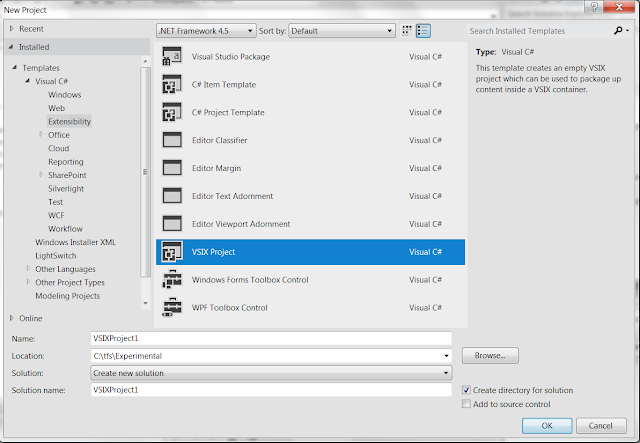Select the 'Editor Margin' template name

216,168
